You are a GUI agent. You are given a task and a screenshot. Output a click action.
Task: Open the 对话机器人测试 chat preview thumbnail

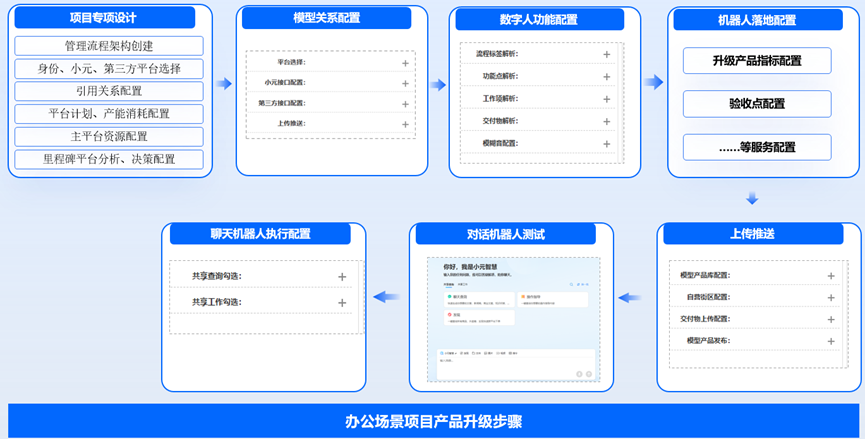[506, 320]
